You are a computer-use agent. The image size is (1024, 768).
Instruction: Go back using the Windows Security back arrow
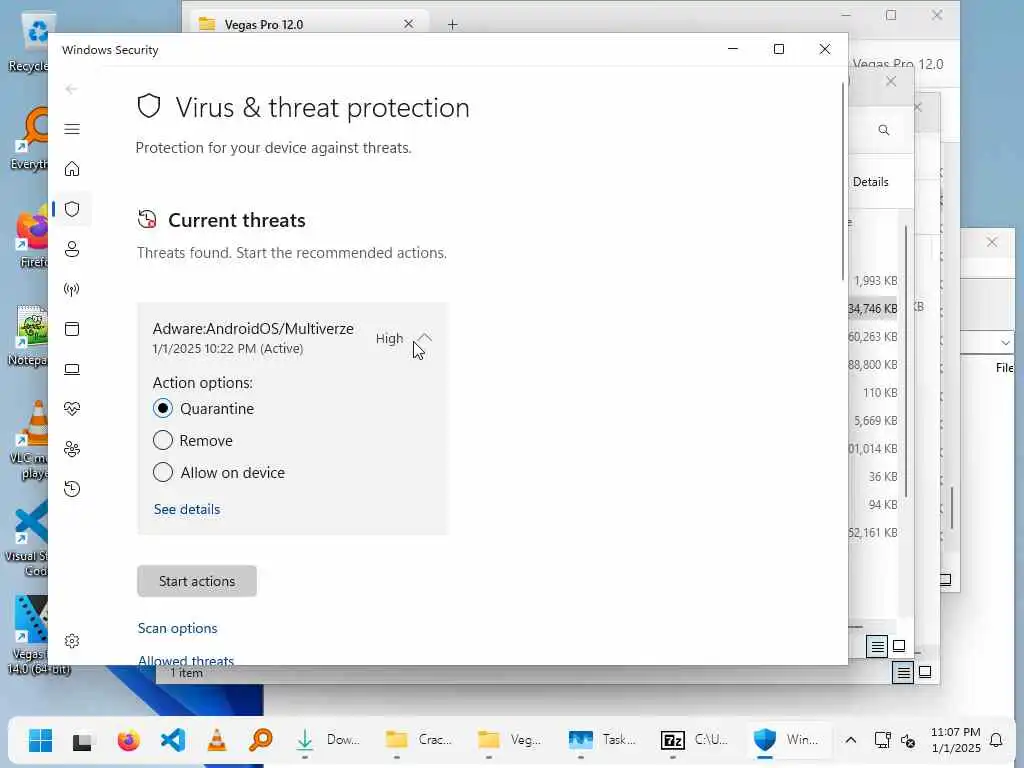(71, 89)
